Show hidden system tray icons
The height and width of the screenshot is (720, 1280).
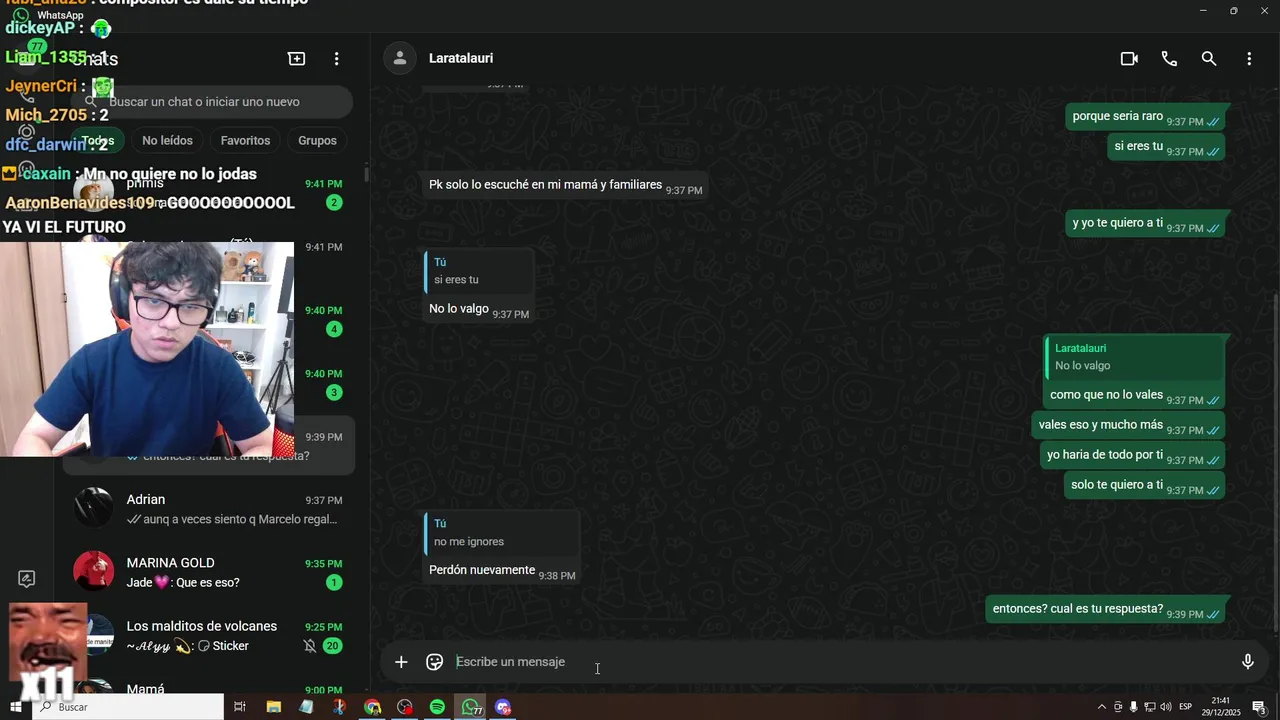1101,707
